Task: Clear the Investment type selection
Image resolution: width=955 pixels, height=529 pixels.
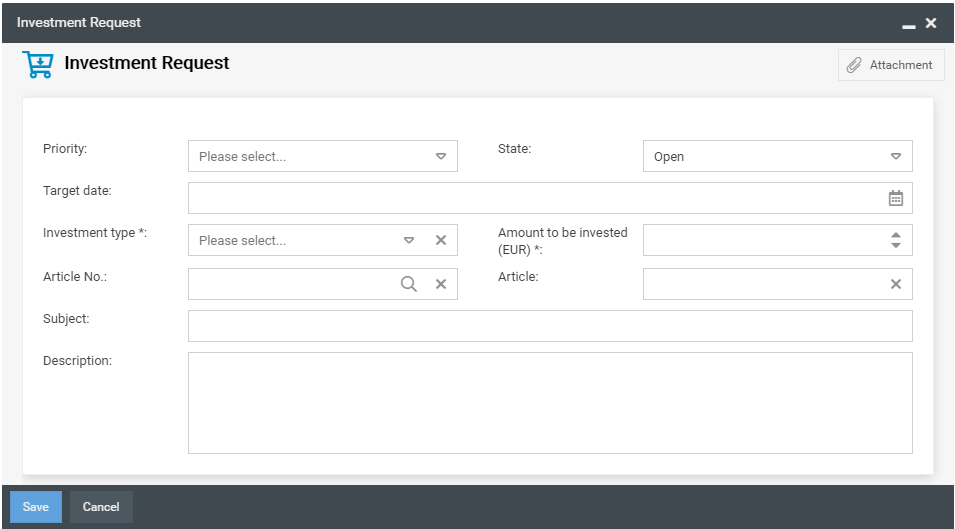Action: pyautogui.click(x=440, y=240)
